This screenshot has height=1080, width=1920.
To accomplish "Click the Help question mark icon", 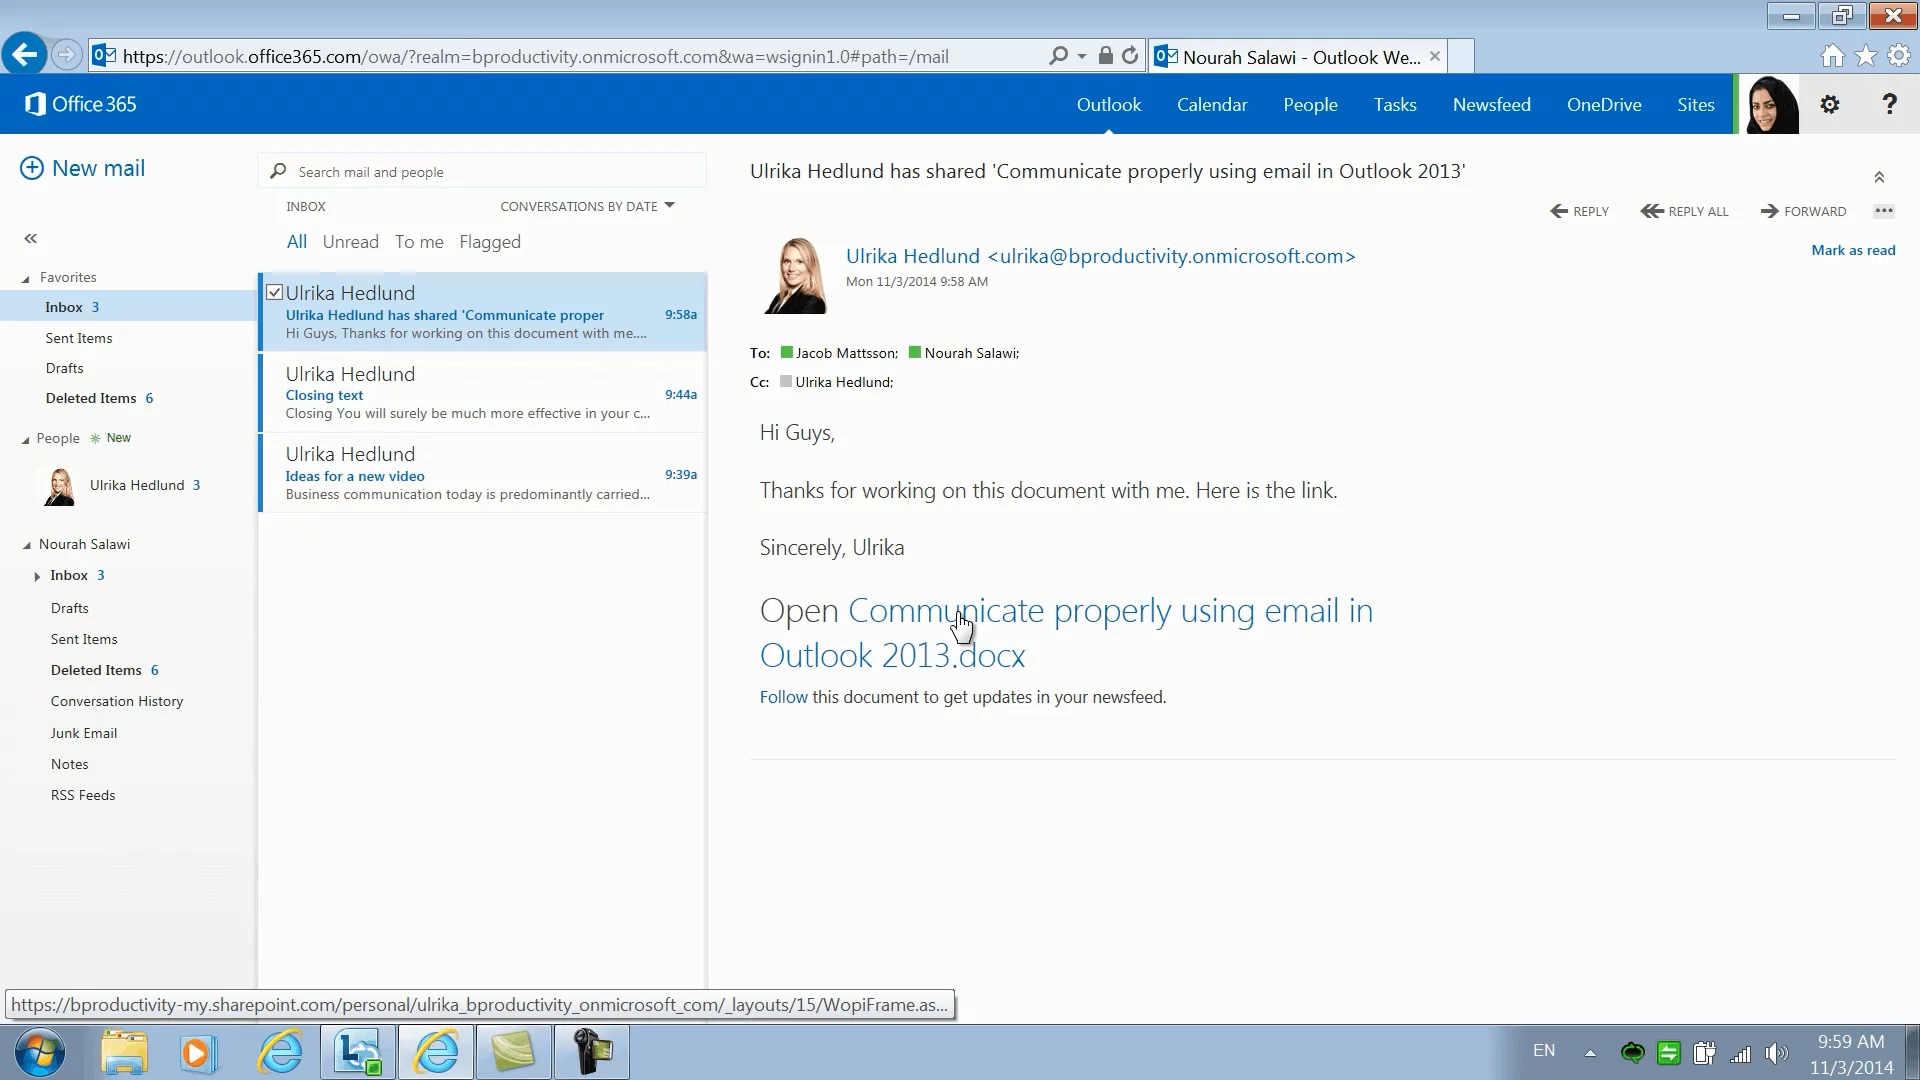I will [x=1889, y=104].
